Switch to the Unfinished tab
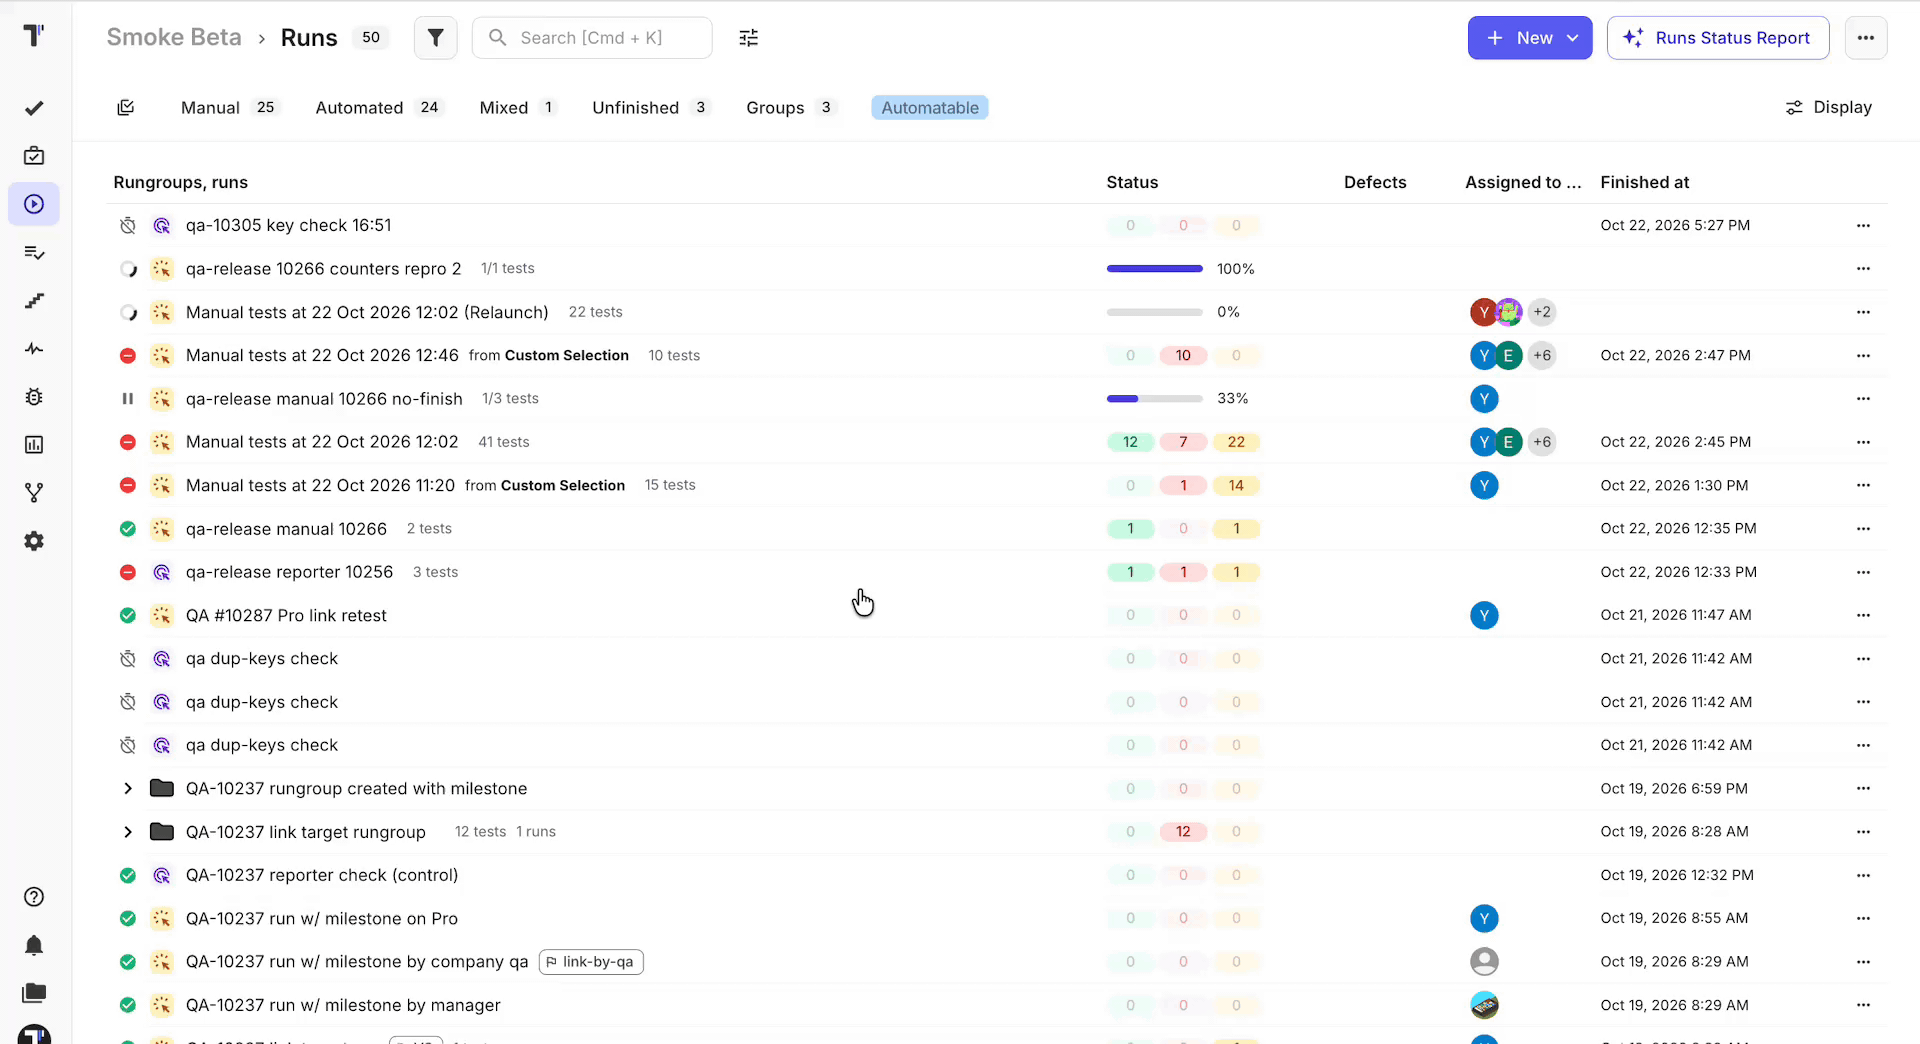The width and height of the screenshot is (1920, 1044). [x=651, y=108]
